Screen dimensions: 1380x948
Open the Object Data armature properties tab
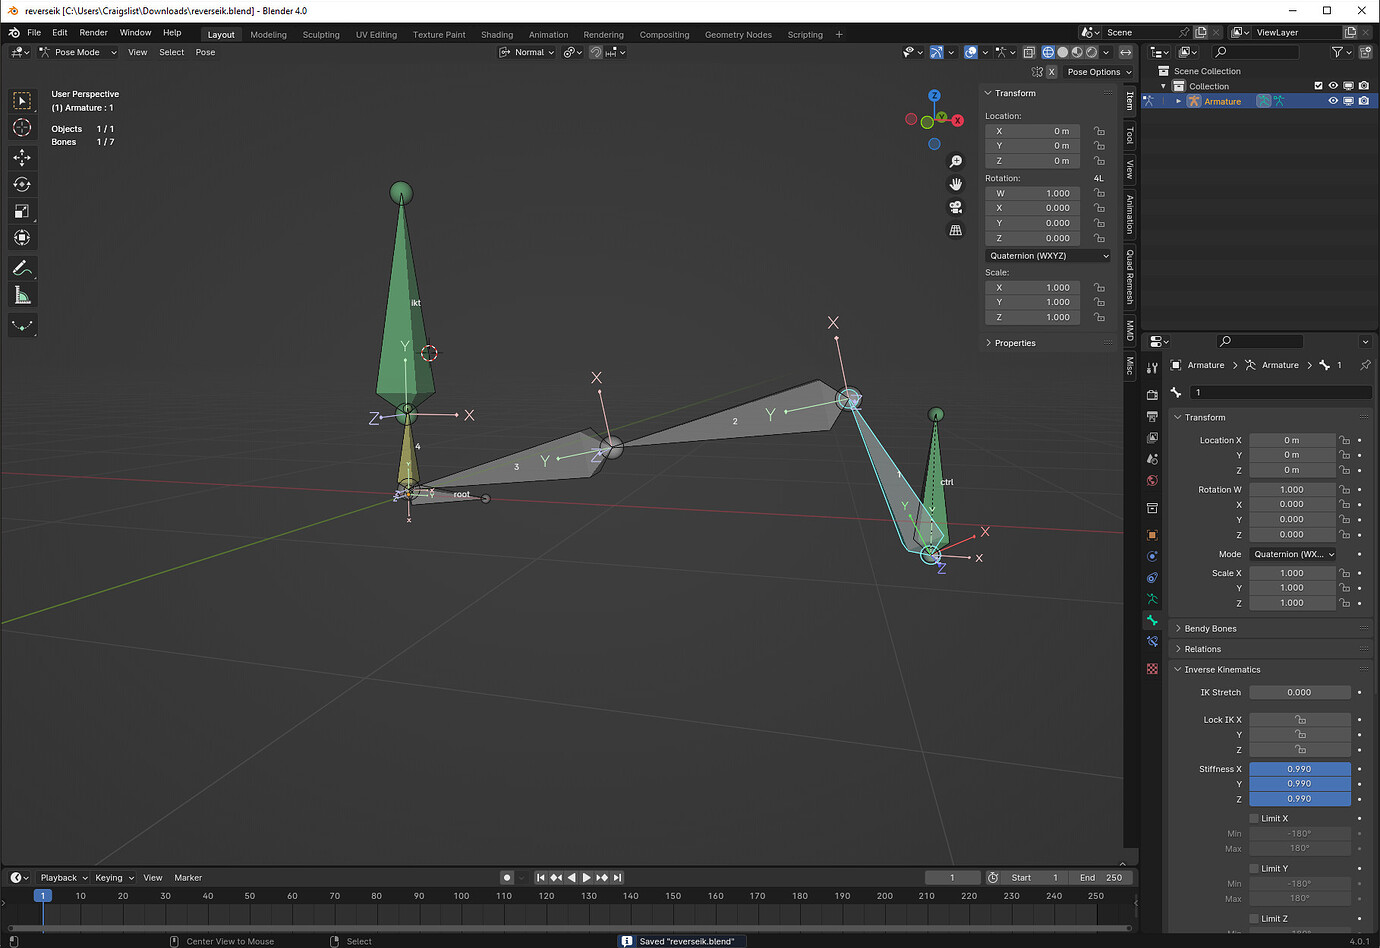(1152, 599)
